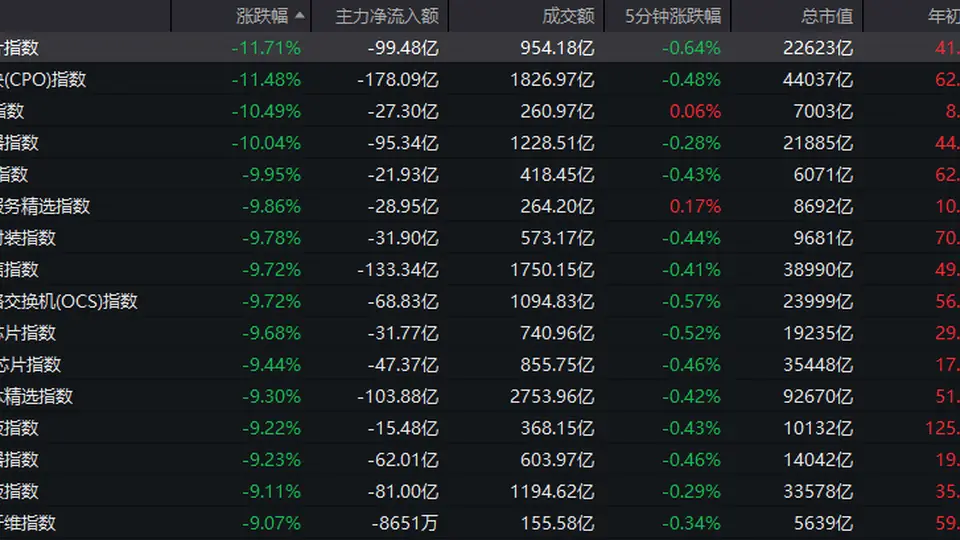960x540 pixels.
Task: Click market cap value 92670亿
Action: pyautogui.click(x=818, y=397)
